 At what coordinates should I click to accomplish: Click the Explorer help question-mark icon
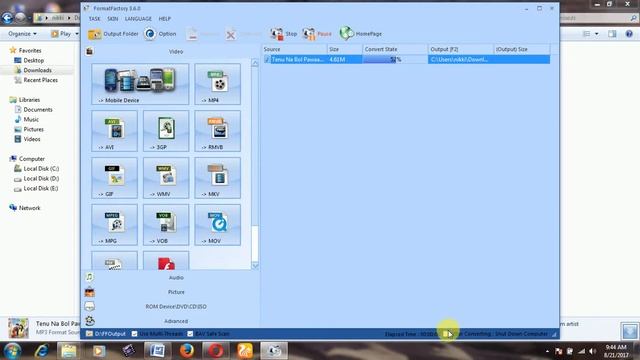point(629,34)
